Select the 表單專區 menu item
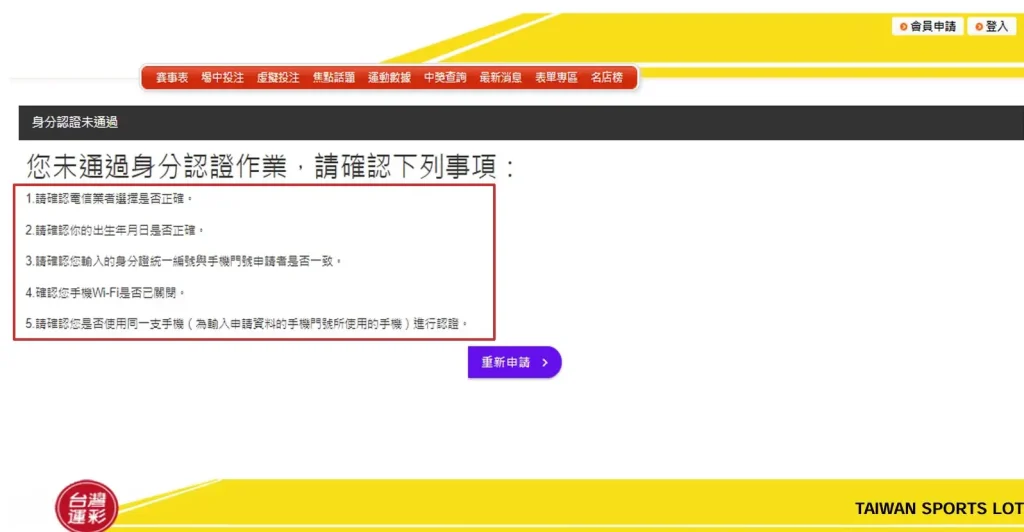The height and width of the screenshot is (532, 1024). [x=556, y=78]
